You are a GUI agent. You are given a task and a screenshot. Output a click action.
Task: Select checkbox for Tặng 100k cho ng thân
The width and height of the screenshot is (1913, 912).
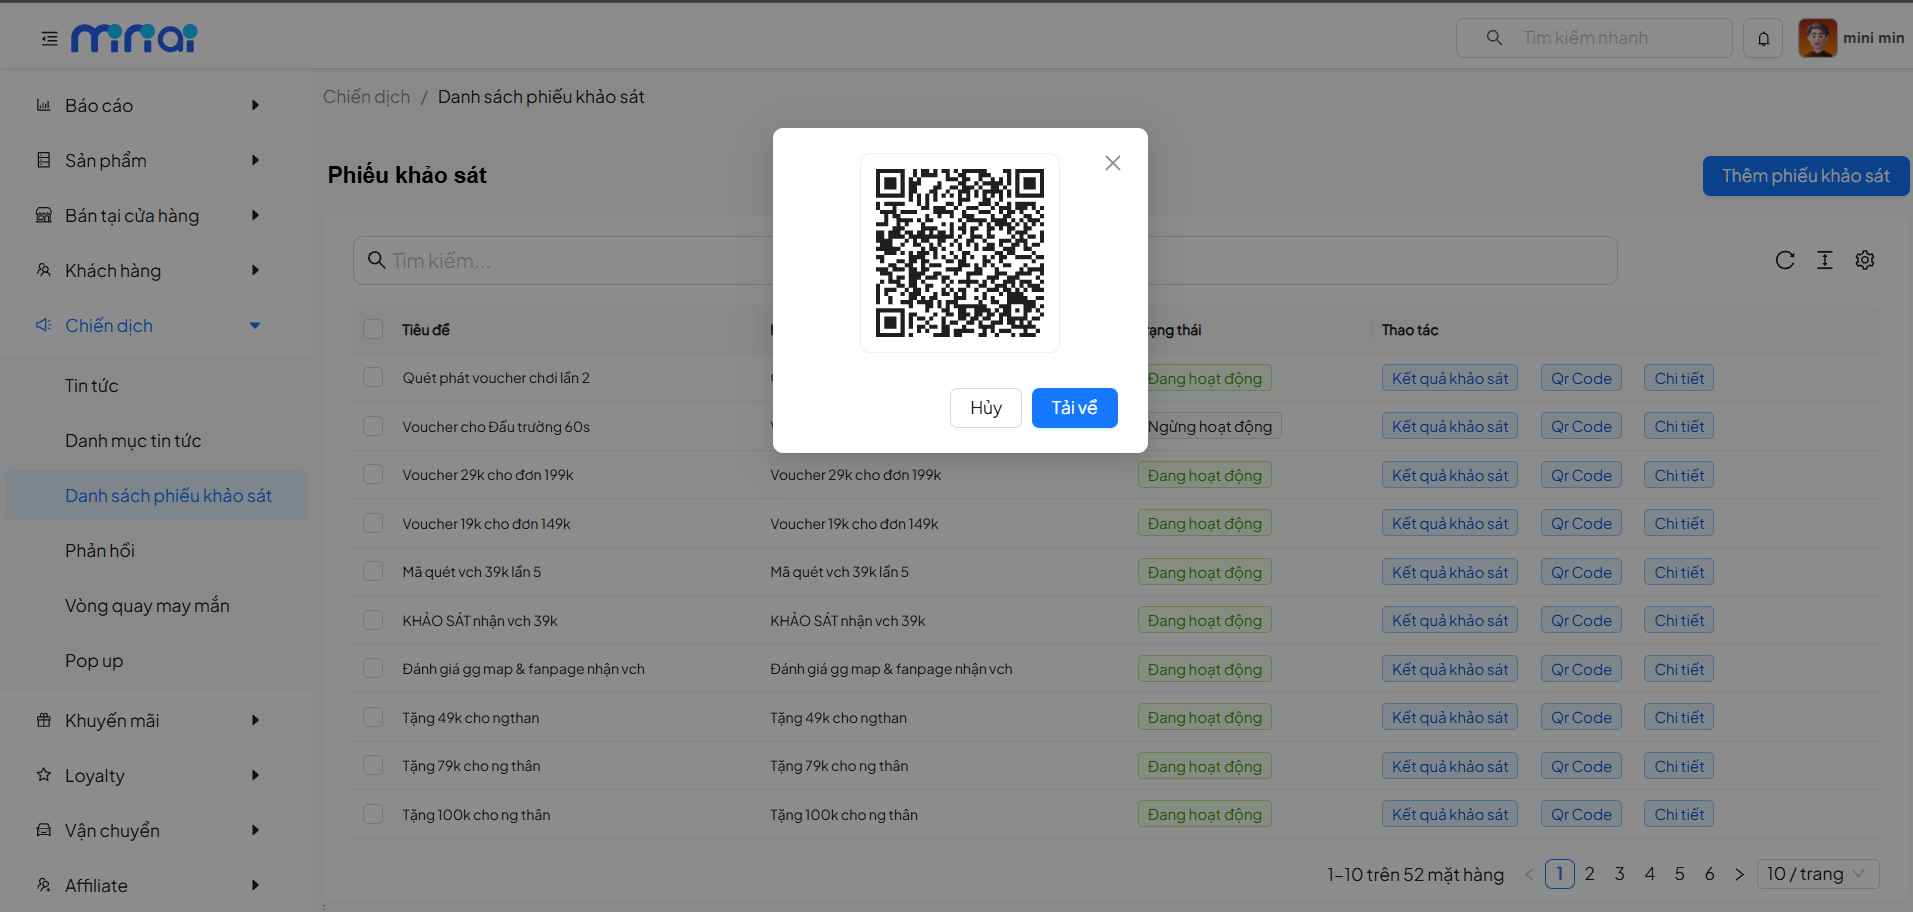373,814
